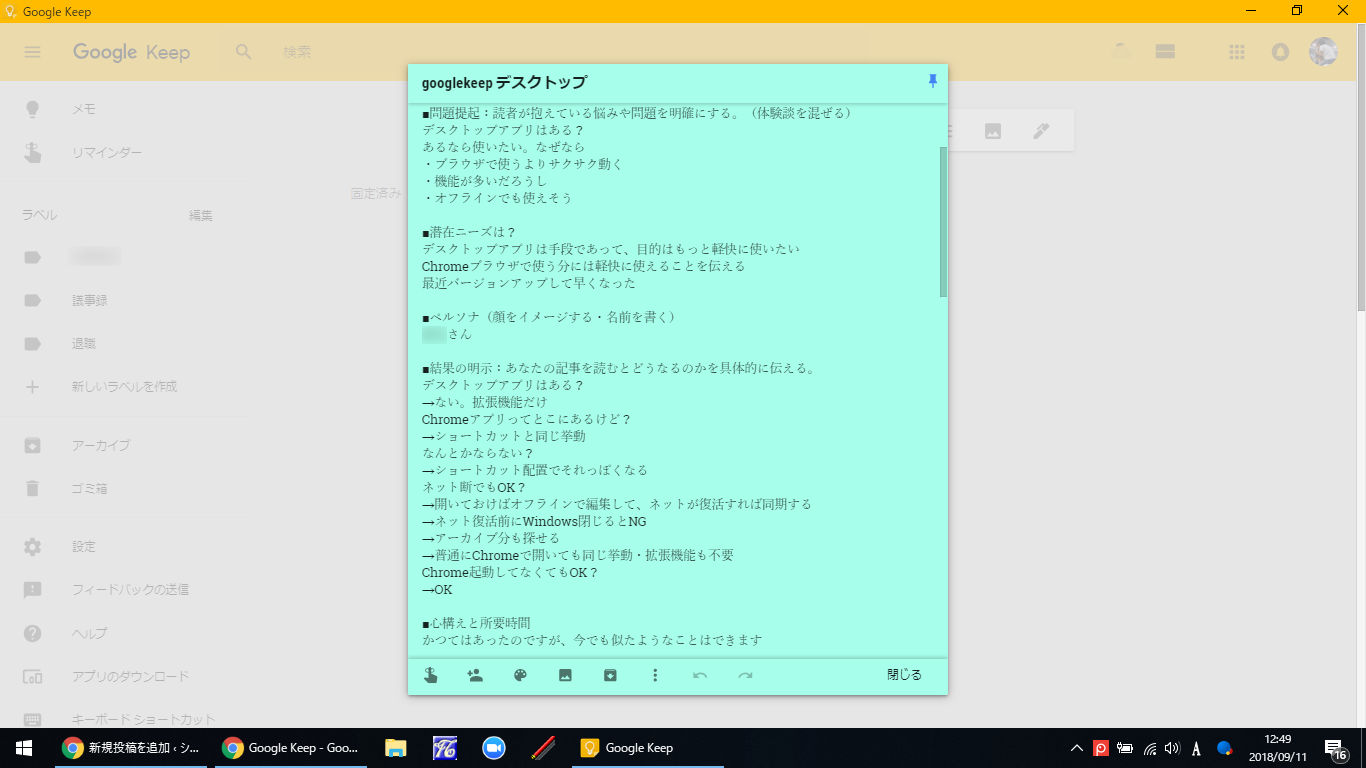Screen dimensions: 1366x768
Task: Click the IME mode indicator A
Action: pyautogui.click(x=1197, y=747)
